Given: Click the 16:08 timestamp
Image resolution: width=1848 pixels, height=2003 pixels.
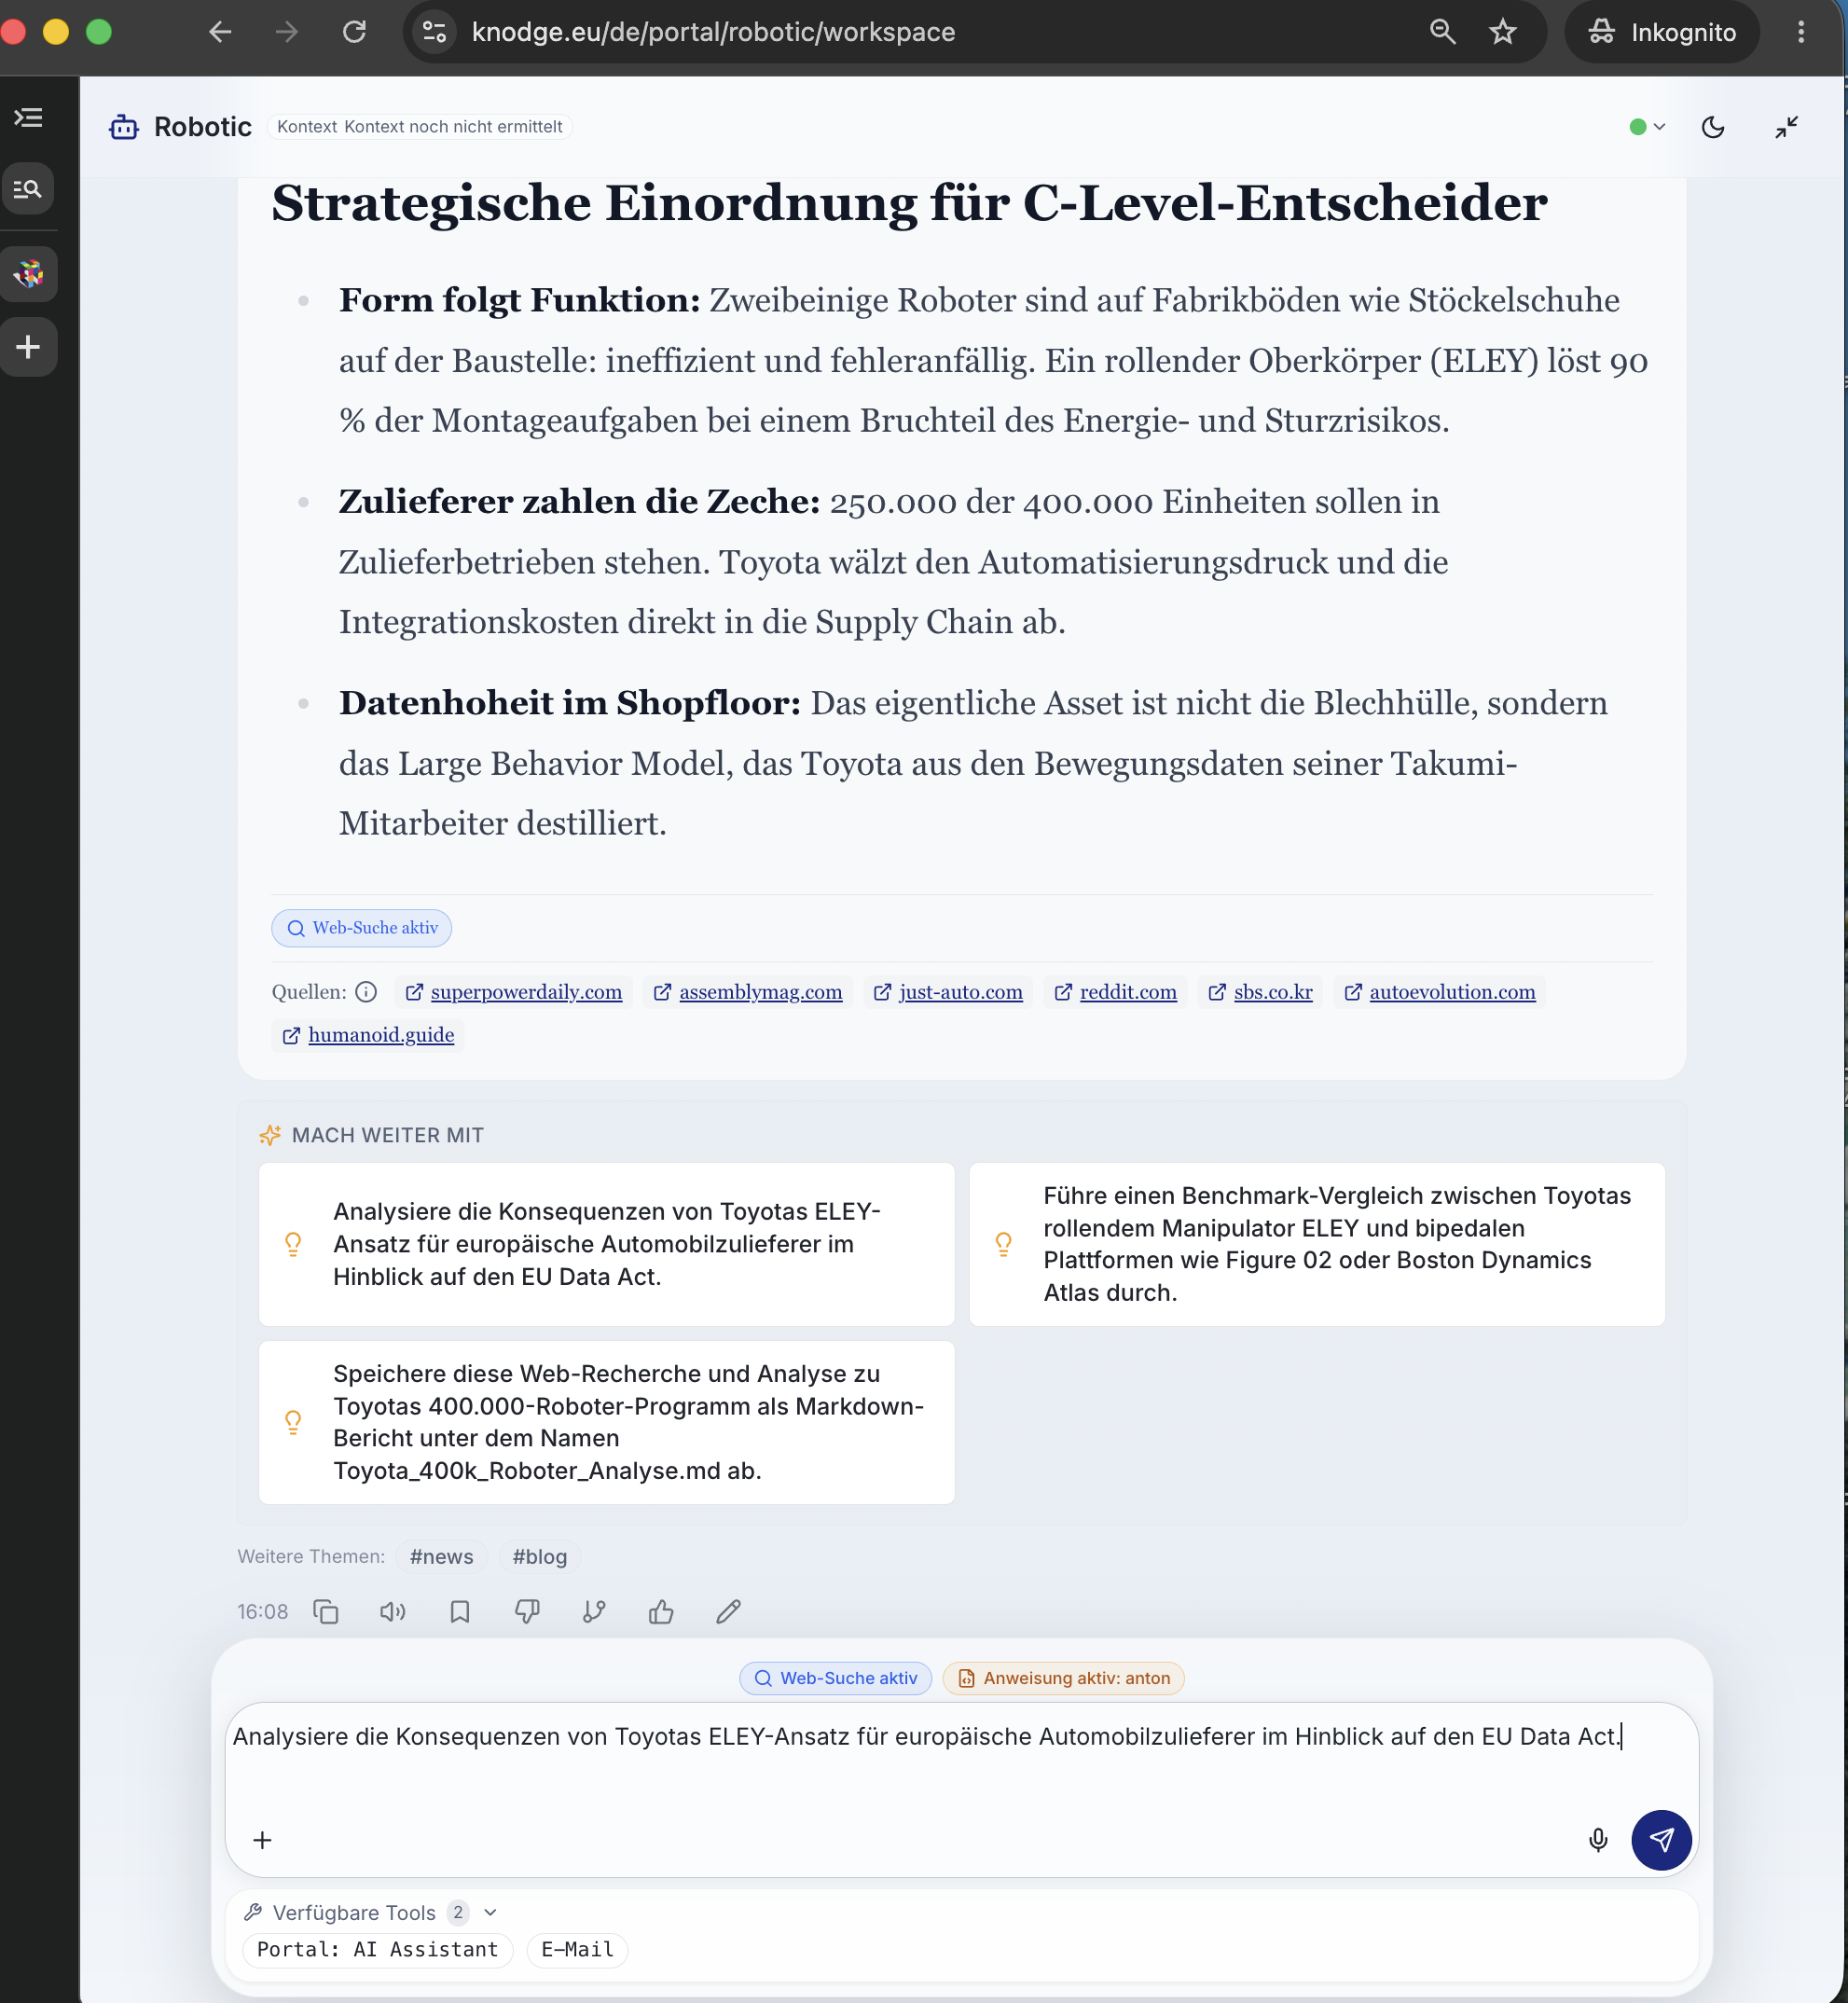Looking at the screenshot, I should 262,1611.
